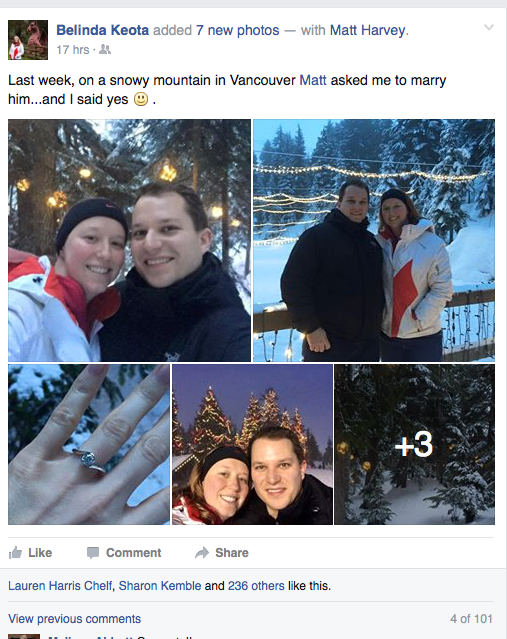Open the close-up selfie photo with beanie
507x639 pixels.
(x=129, y=240)
